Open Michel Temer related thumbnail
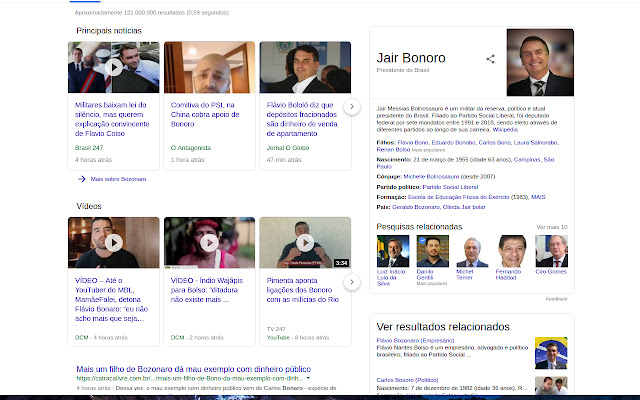Image resolution: width=640 pixels, height=400 pixels. (x=472, y=251)
